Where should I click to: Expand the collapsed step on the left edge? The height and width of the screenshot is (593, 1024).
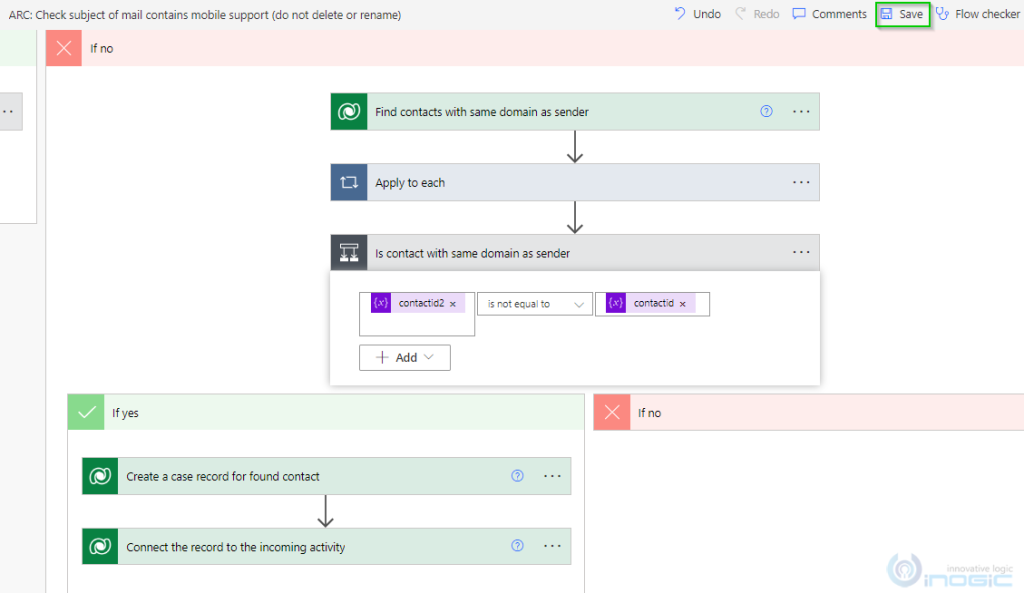10,111
